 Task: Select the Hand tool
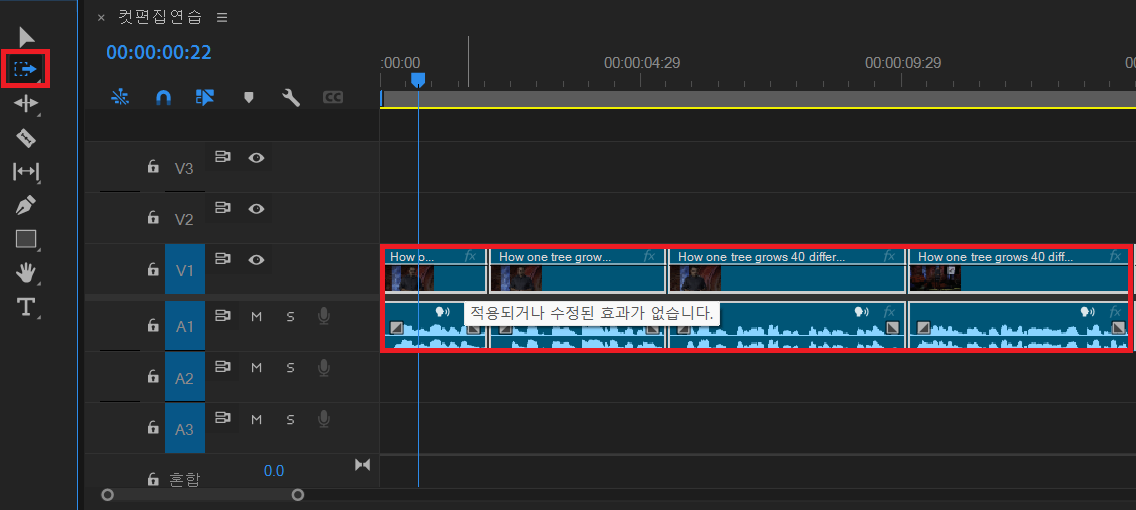25,273
